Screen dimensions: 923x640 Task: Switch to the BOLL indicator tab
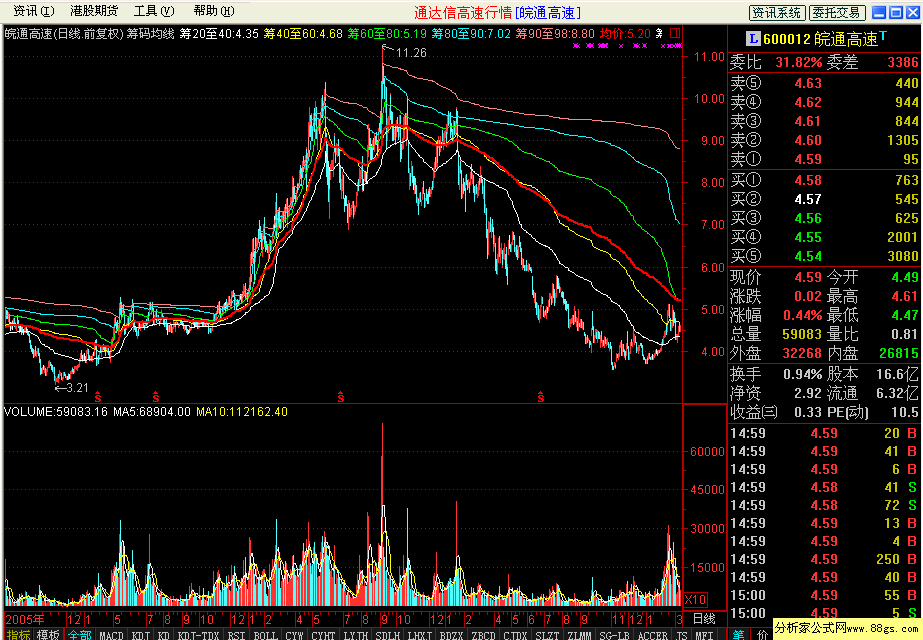265,635
